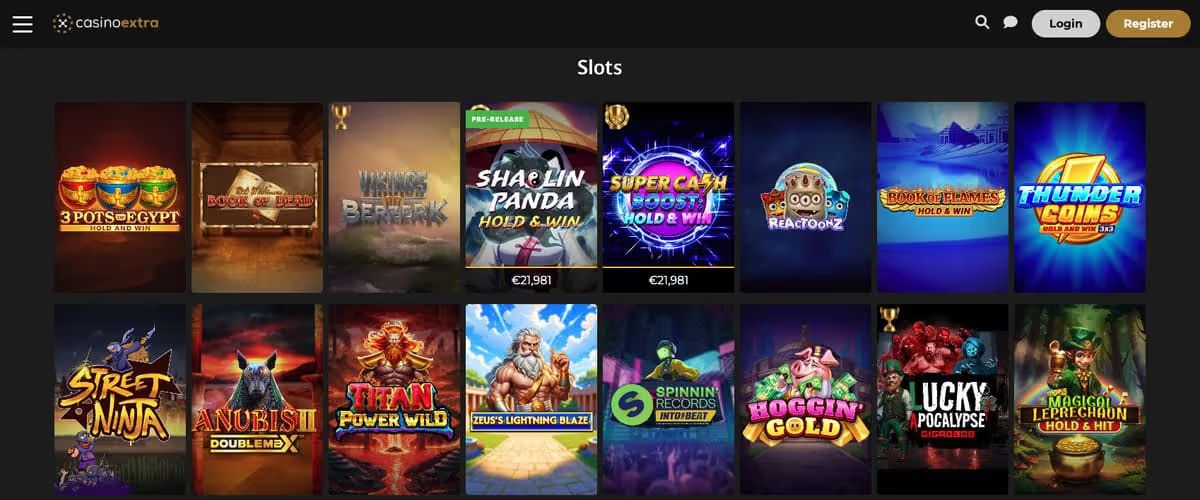Viewport: 1200px width, 500px height.
Task: Open Book of Flames Hold & Win
Action: coord(943,197)
